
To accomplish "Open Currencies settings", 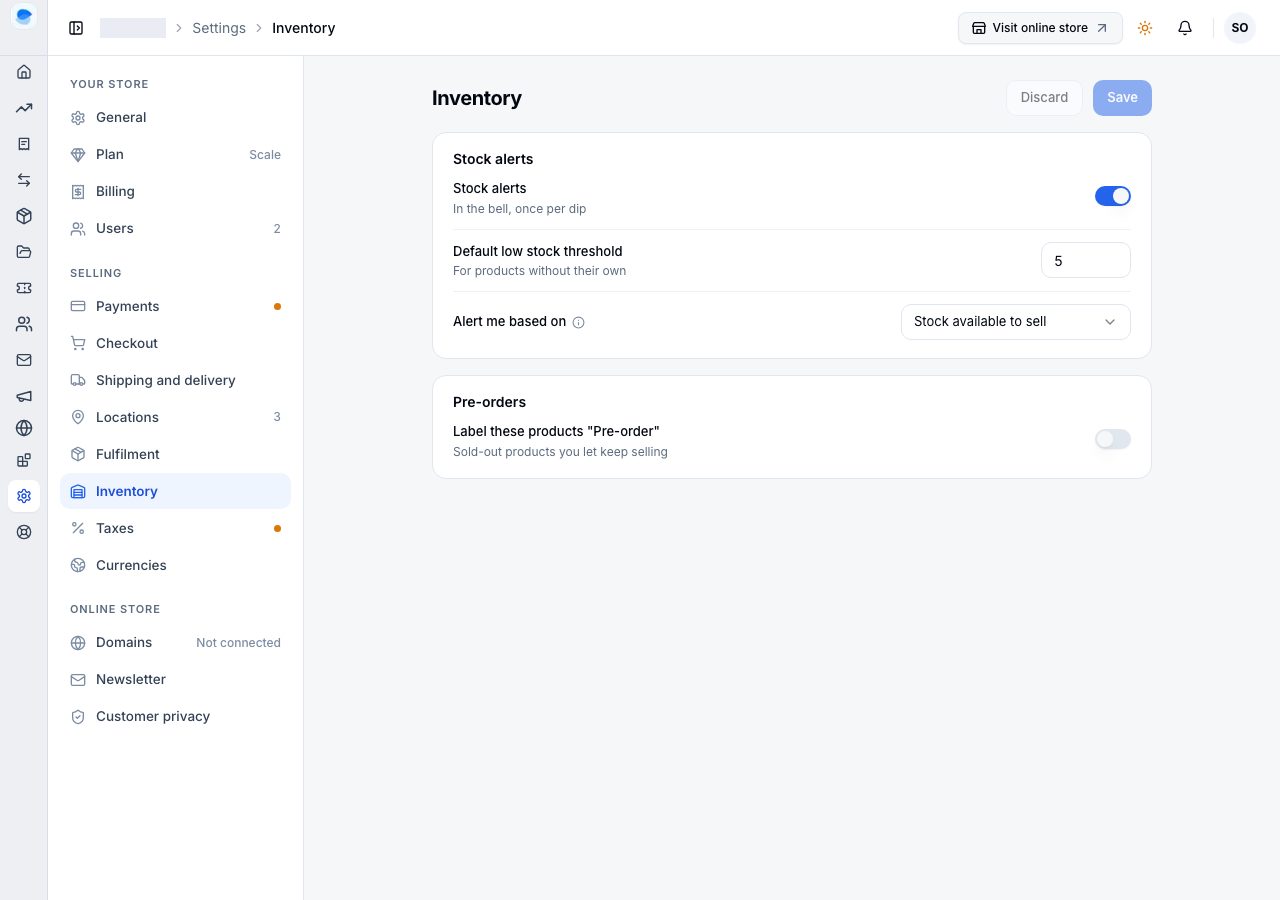I will coord(175,565).
